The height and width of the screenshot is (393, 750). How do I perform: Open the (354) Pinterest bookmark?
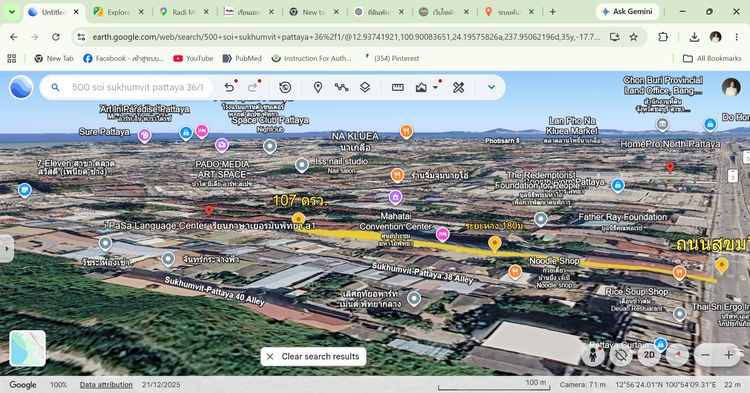391,58
